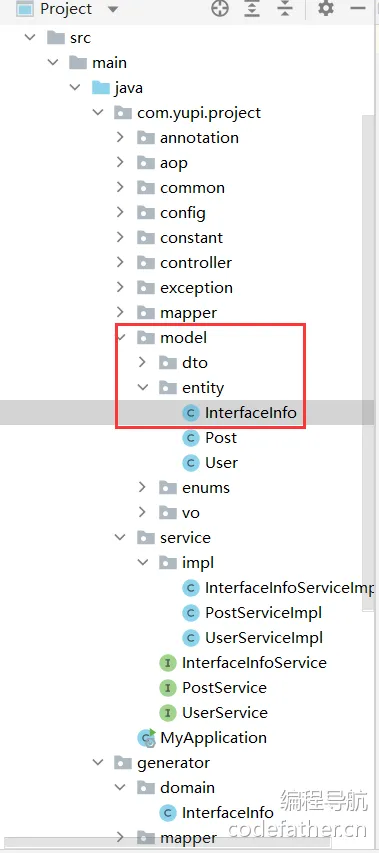Collapse the impl package chevron
Viewport: 379px width, 853px height.
[x=142, y=563]
